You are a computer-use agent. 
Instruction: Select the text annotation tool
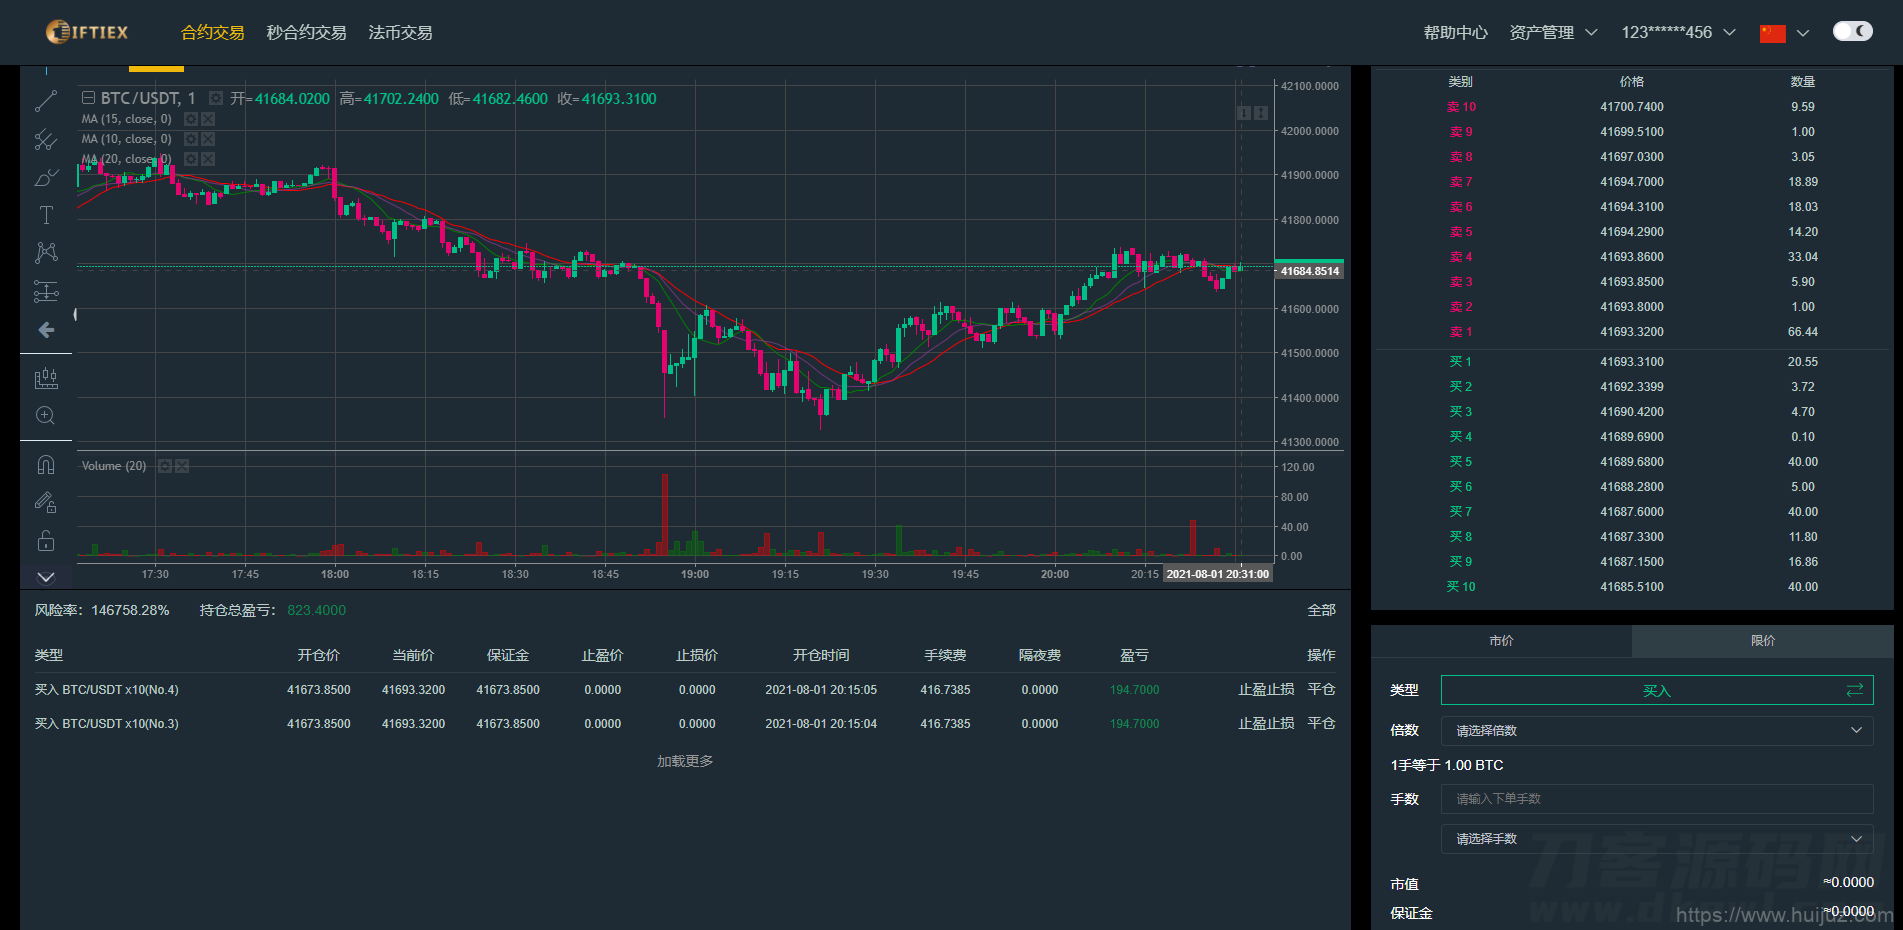click(46, 215)
